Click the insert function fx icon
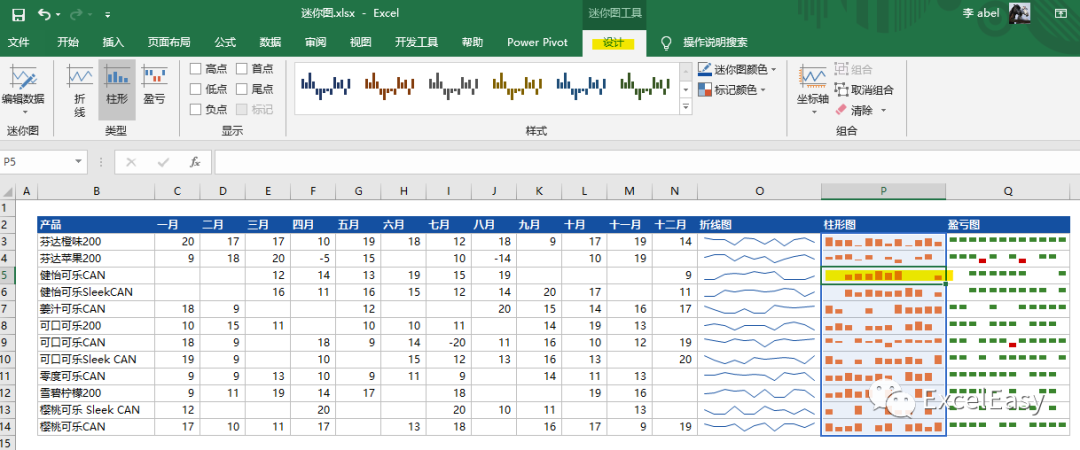The height and width of the screenshot is (450, 1080). [195, 162]
